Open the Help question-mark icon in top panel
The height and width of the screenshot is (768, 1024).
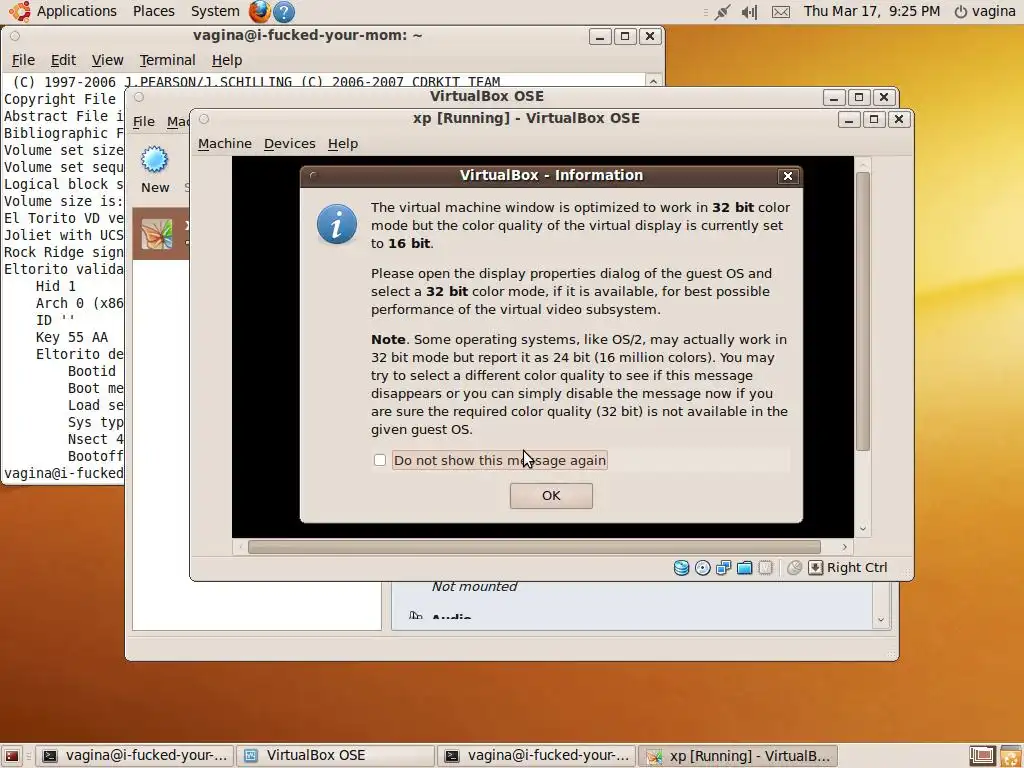pyautogui.click(x=284, y=11)
